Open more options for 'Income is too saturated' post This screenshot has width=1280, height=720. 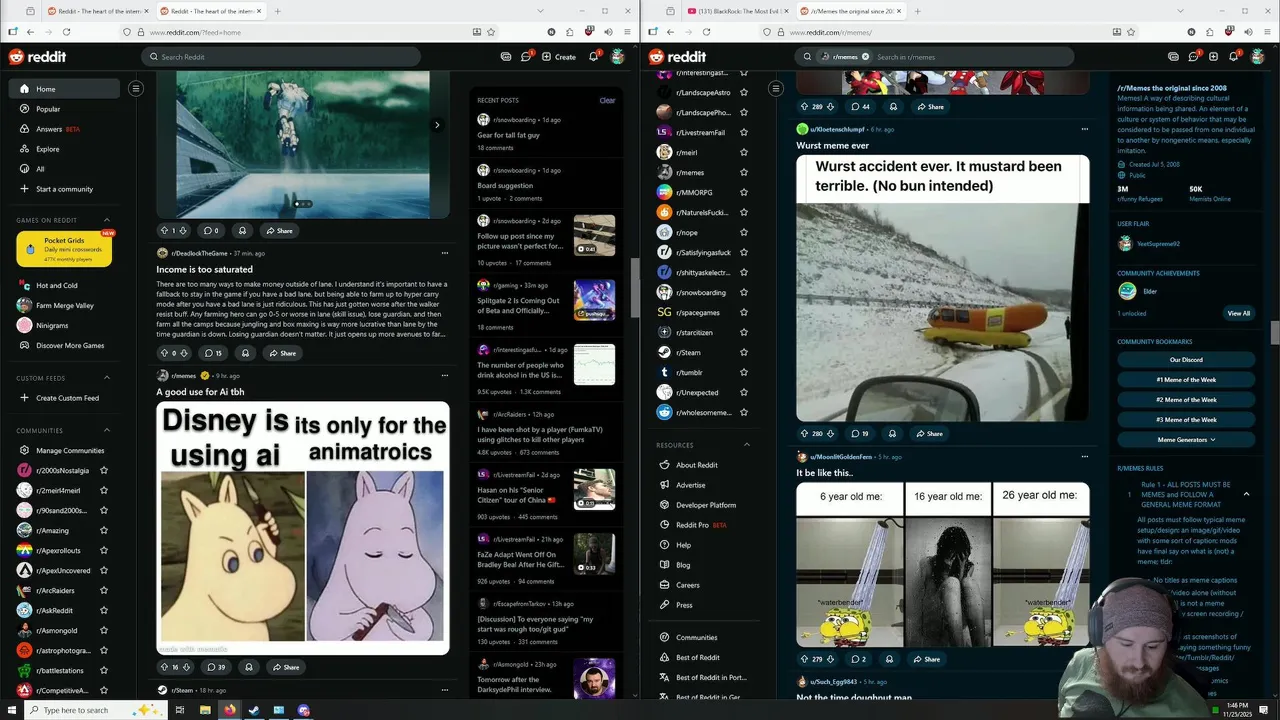click(x=444, y=253)
